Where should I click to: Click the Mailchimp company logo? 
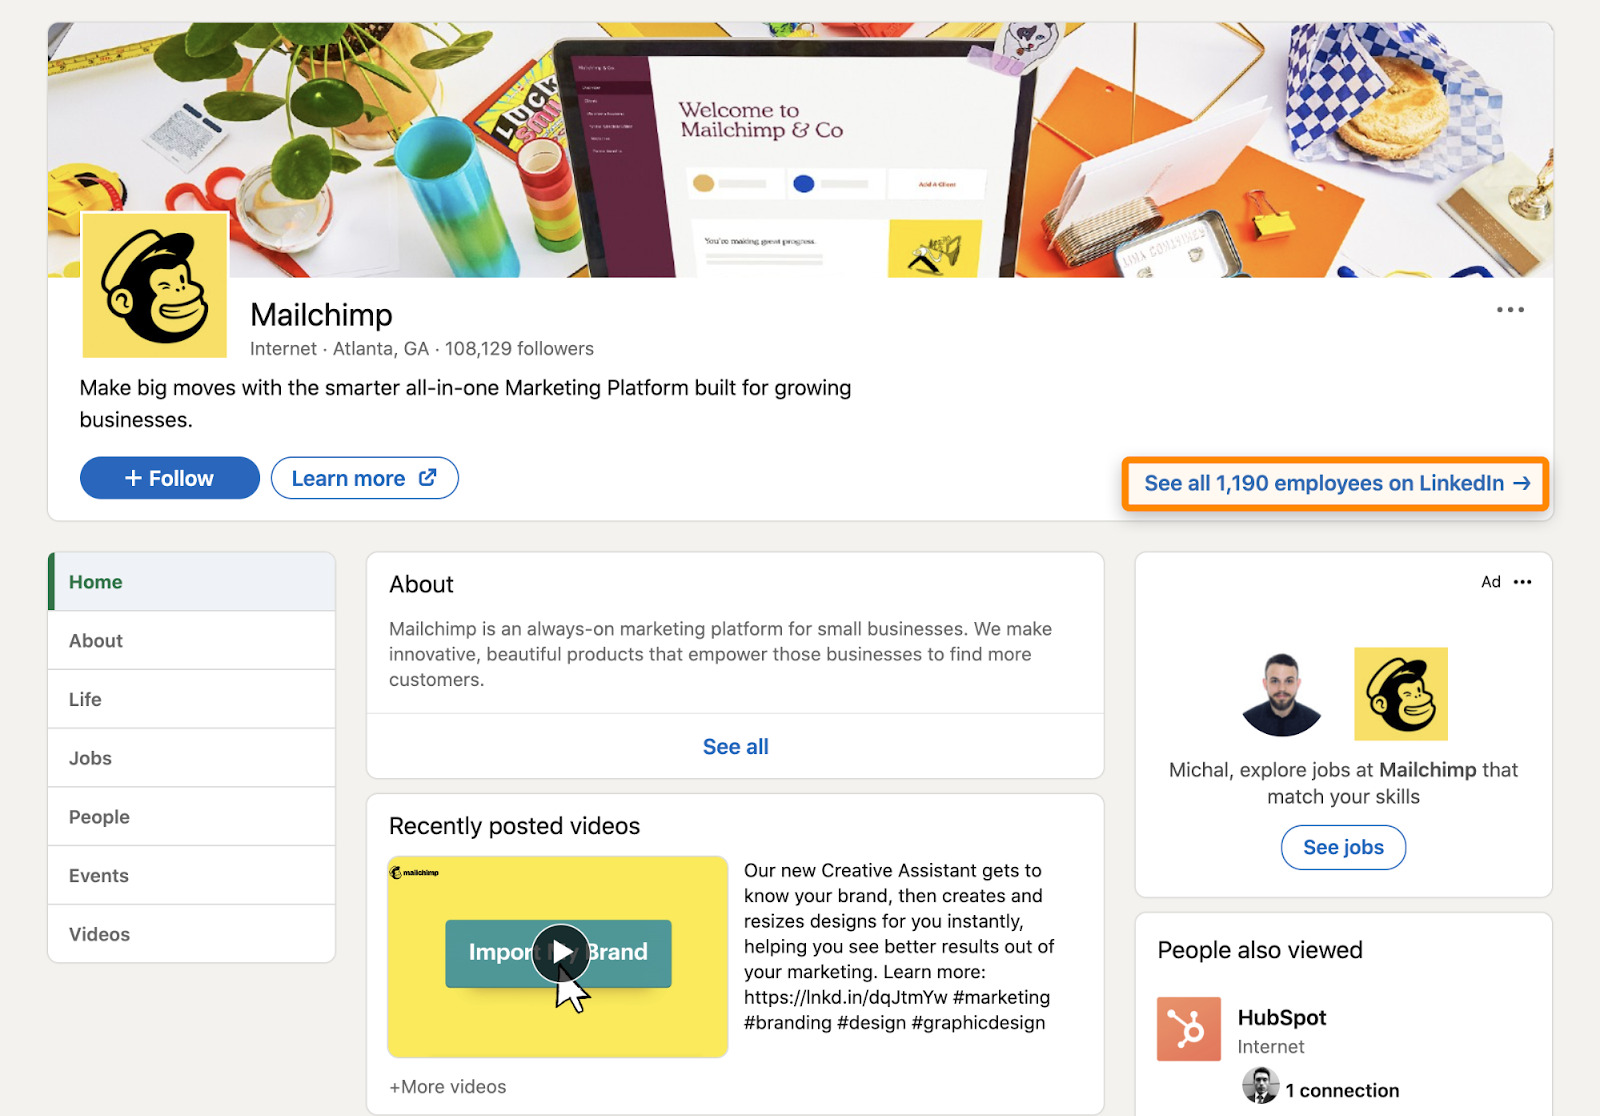pos(155,285)
